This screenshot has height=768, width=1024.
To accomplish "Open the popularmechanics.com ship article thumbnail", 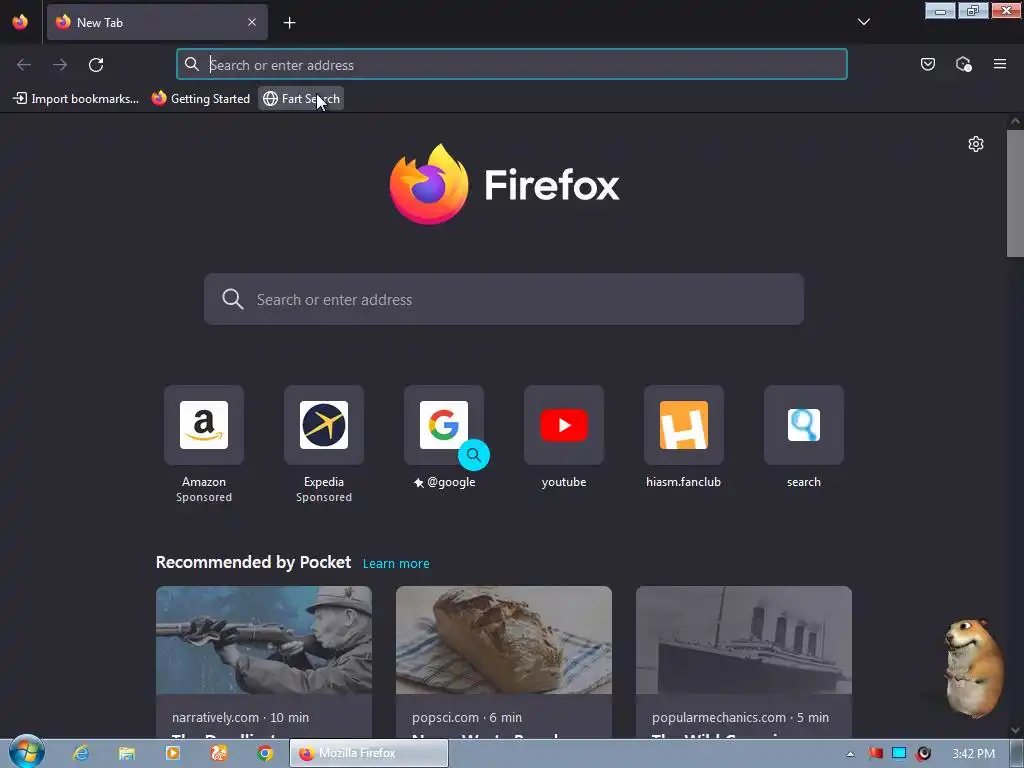I will click(x=744, y=640).
